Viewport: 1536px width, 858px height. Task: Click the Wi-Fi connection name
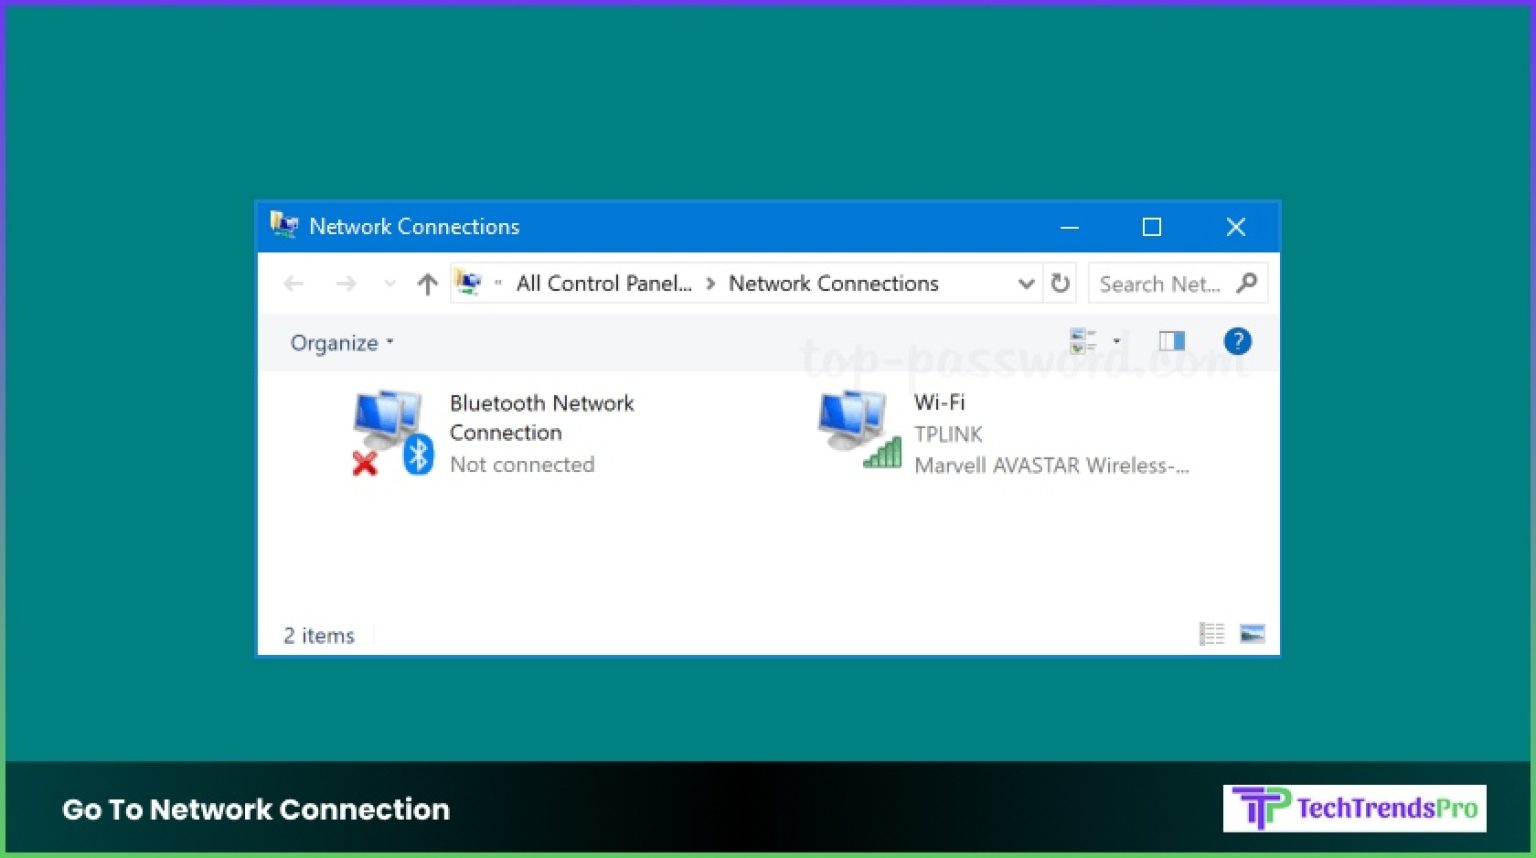coord(940,402)
